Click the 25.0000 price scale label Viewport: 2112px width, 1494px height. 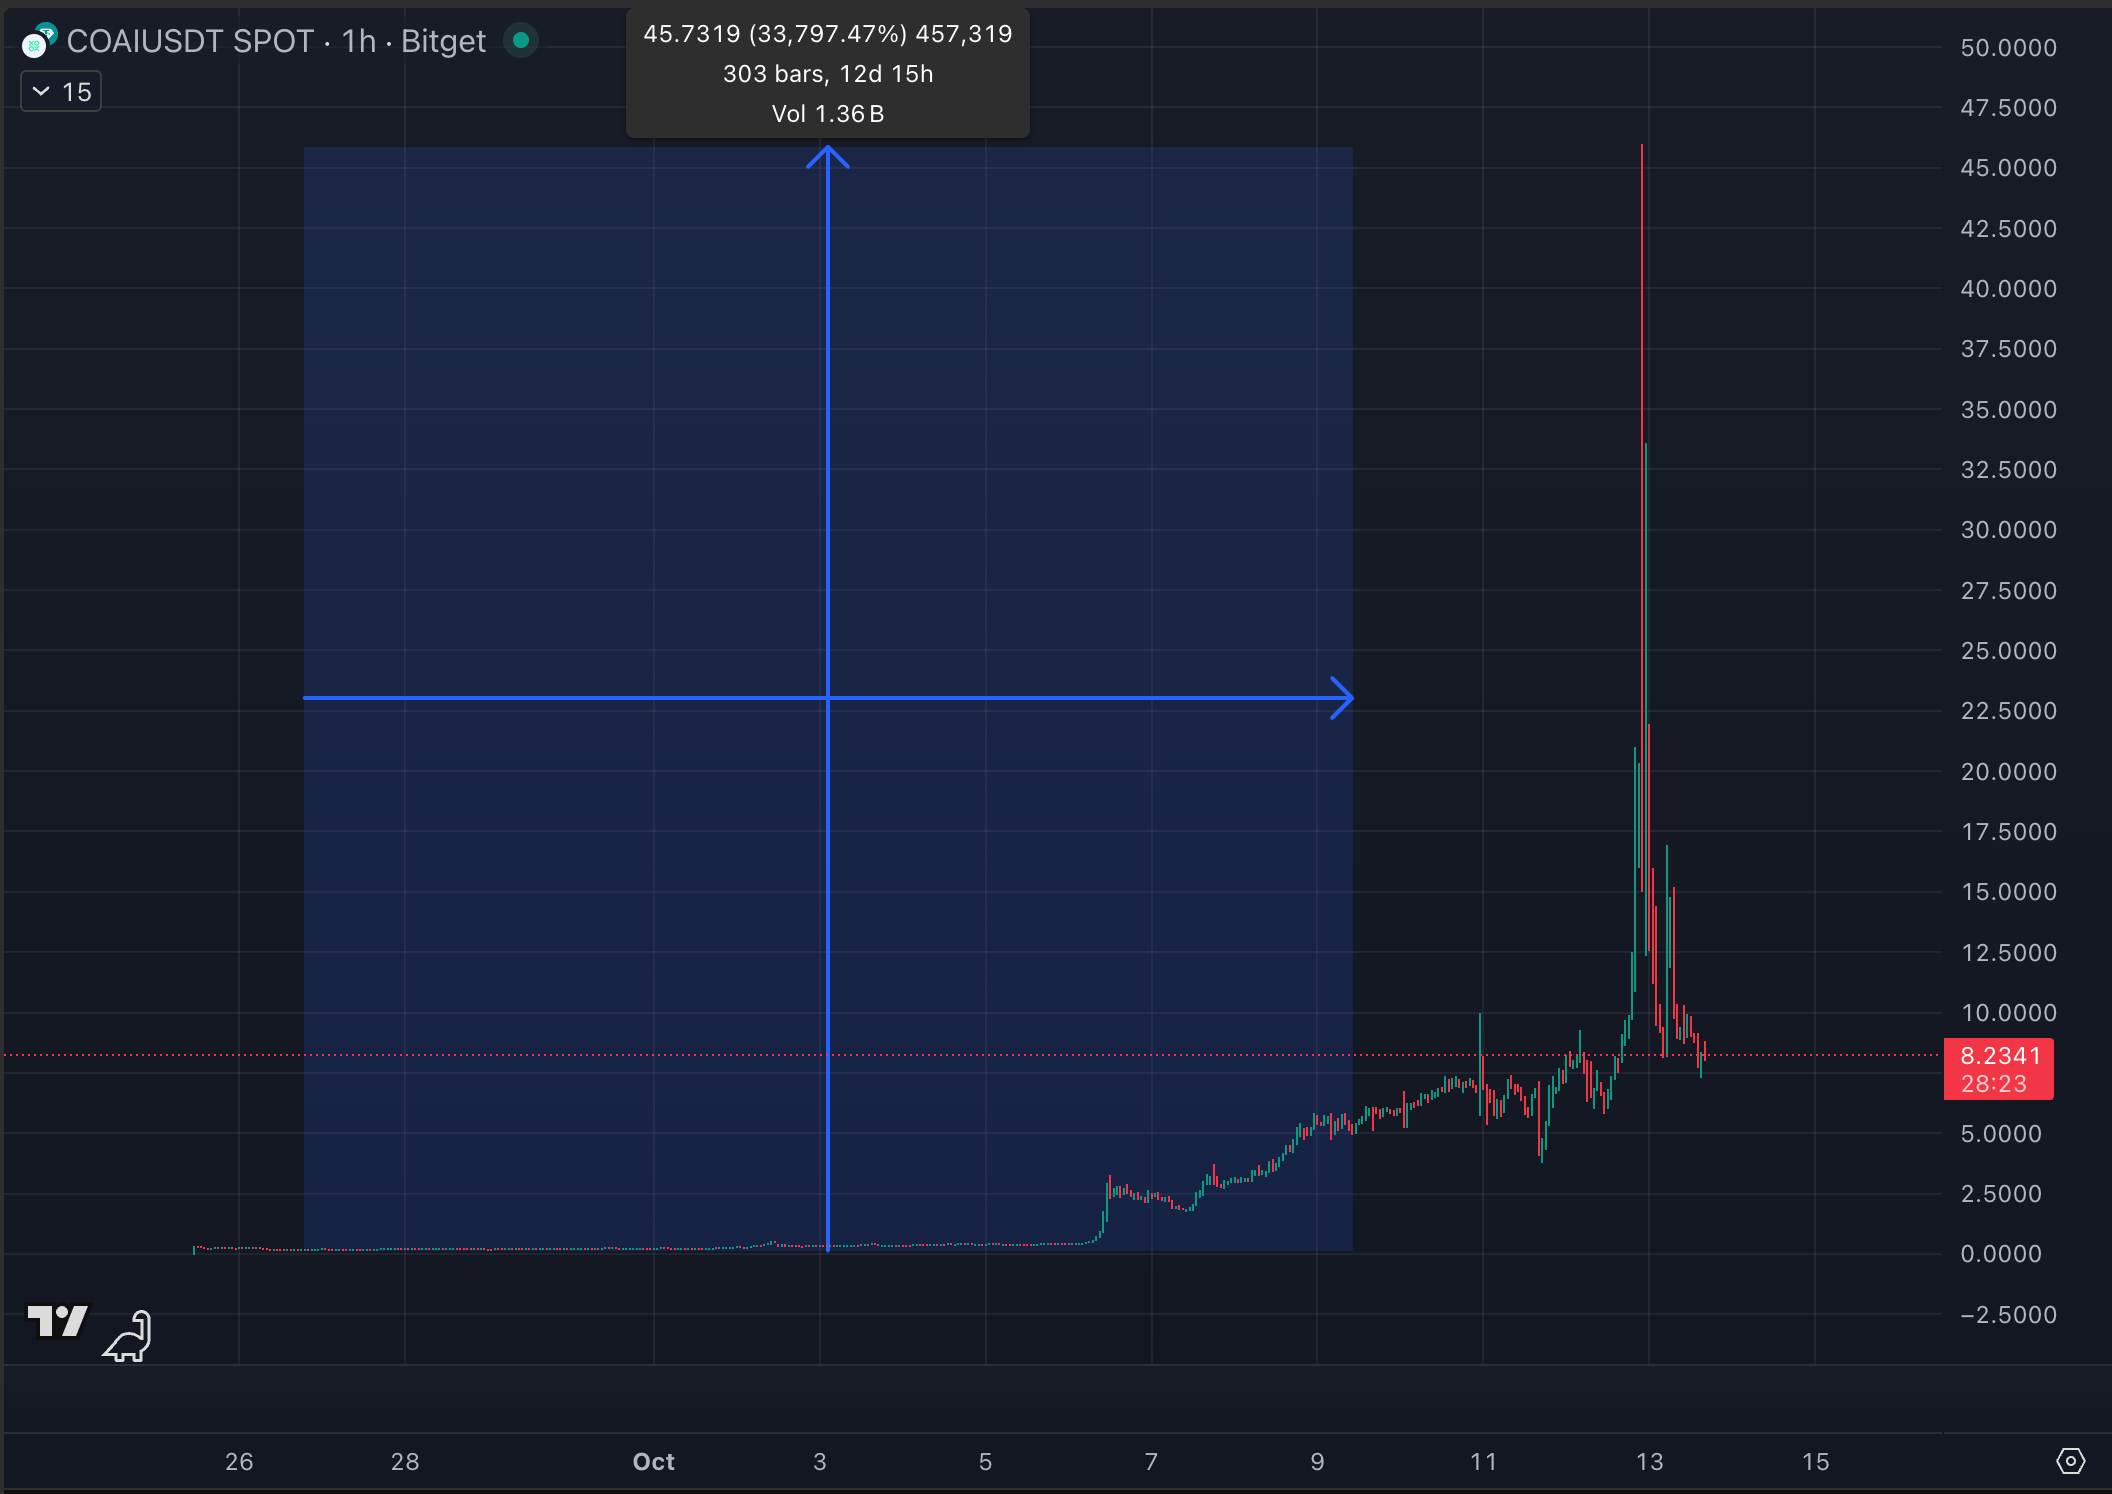[2008, 651]
